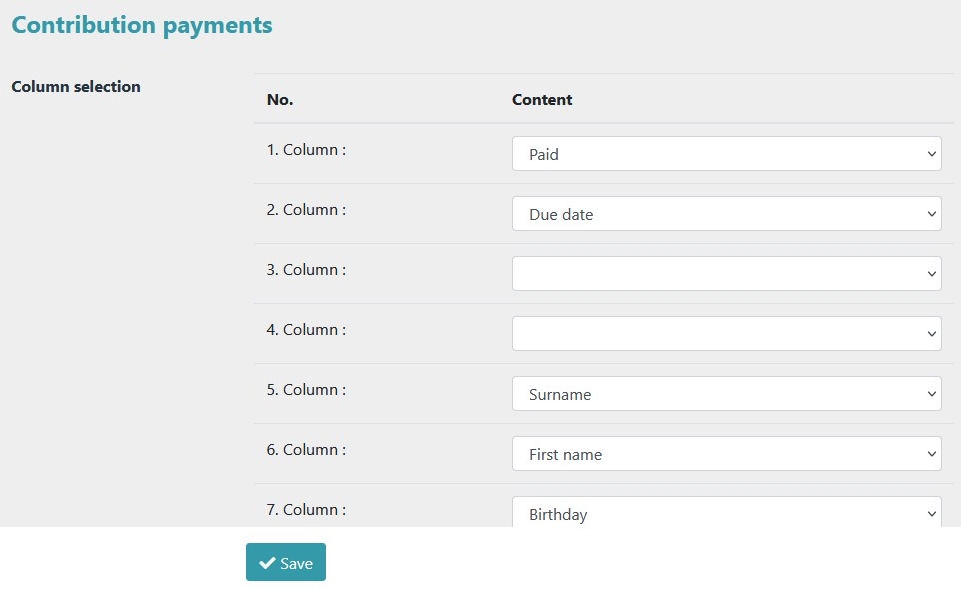Click the No. column header
This screenshot has height=589, width=961.
280,100
